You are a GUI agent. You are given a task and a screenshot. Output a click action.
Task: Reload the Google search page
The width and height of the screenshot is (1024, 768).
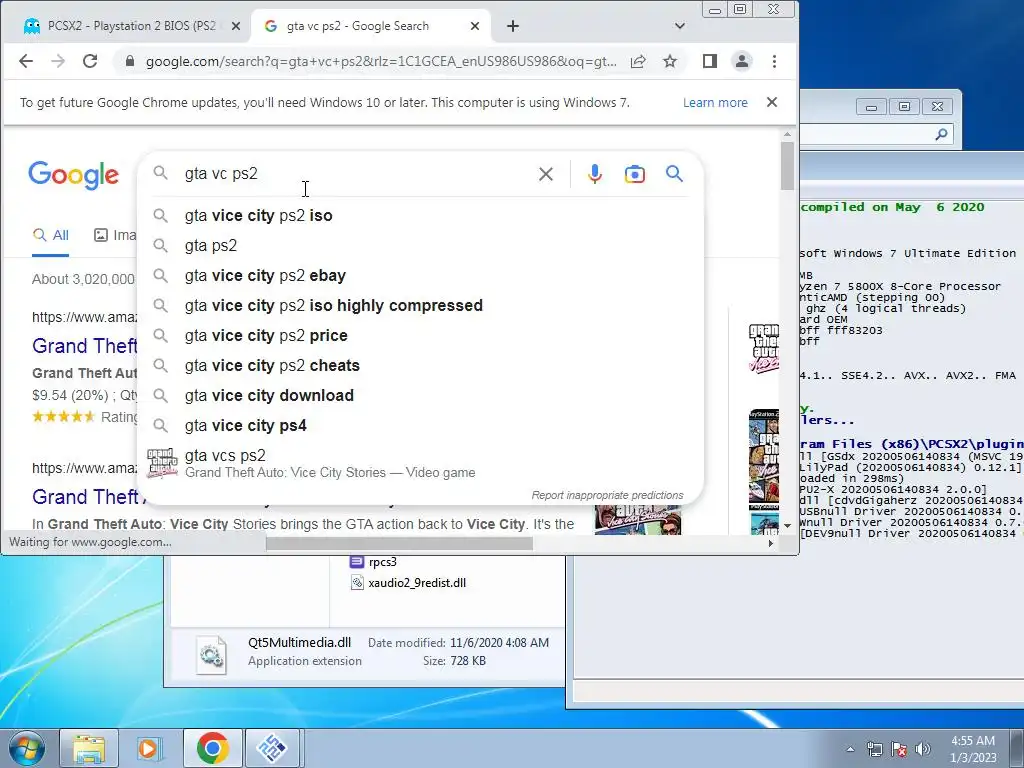pyautogui.click(x=90, y=61)
